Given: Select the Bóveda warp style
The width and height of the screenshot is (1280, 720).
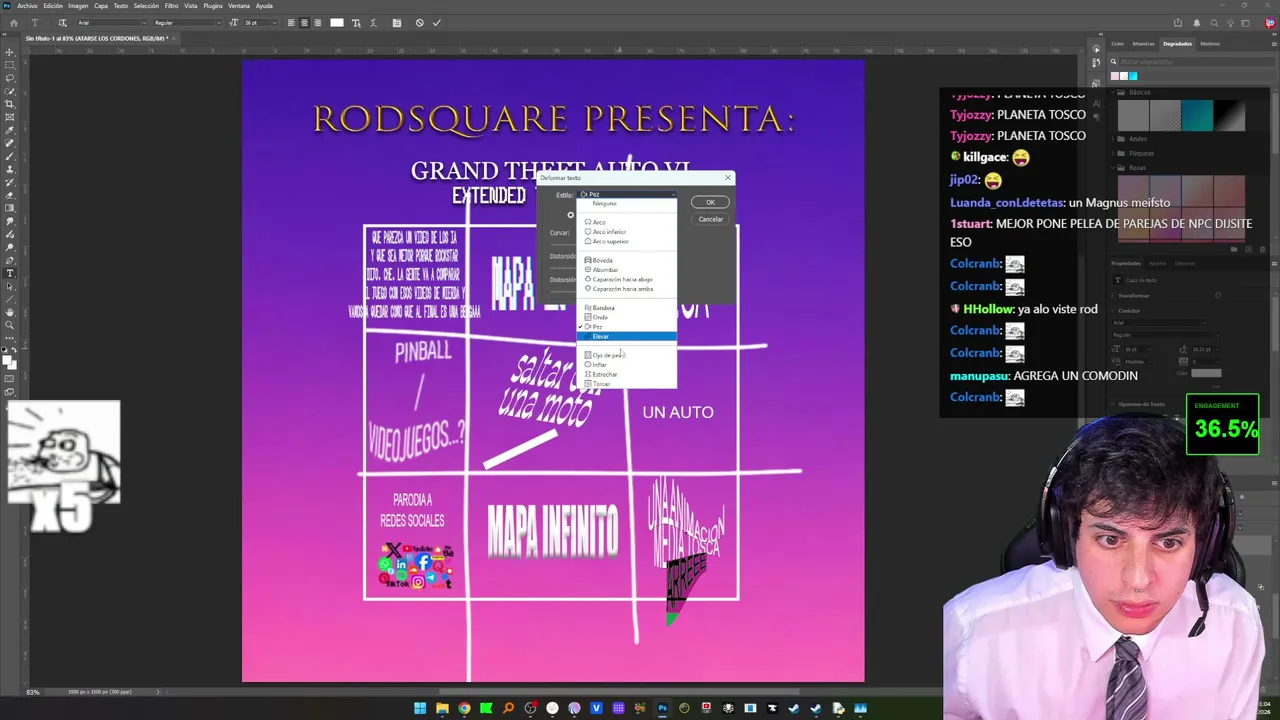Looking at the screenshot, I should pos(627,260).
